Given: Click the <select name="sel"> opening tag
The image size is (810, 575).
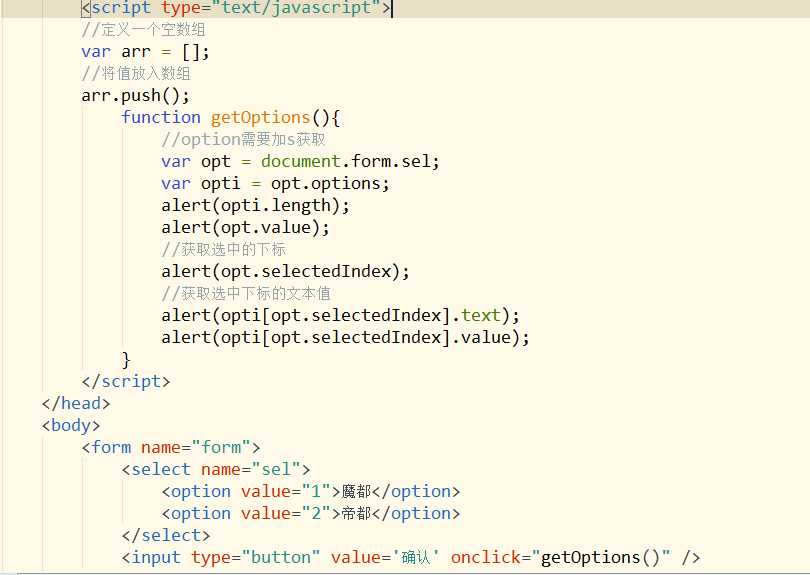Looking at the screenshot, I should [x=216, y=469].
